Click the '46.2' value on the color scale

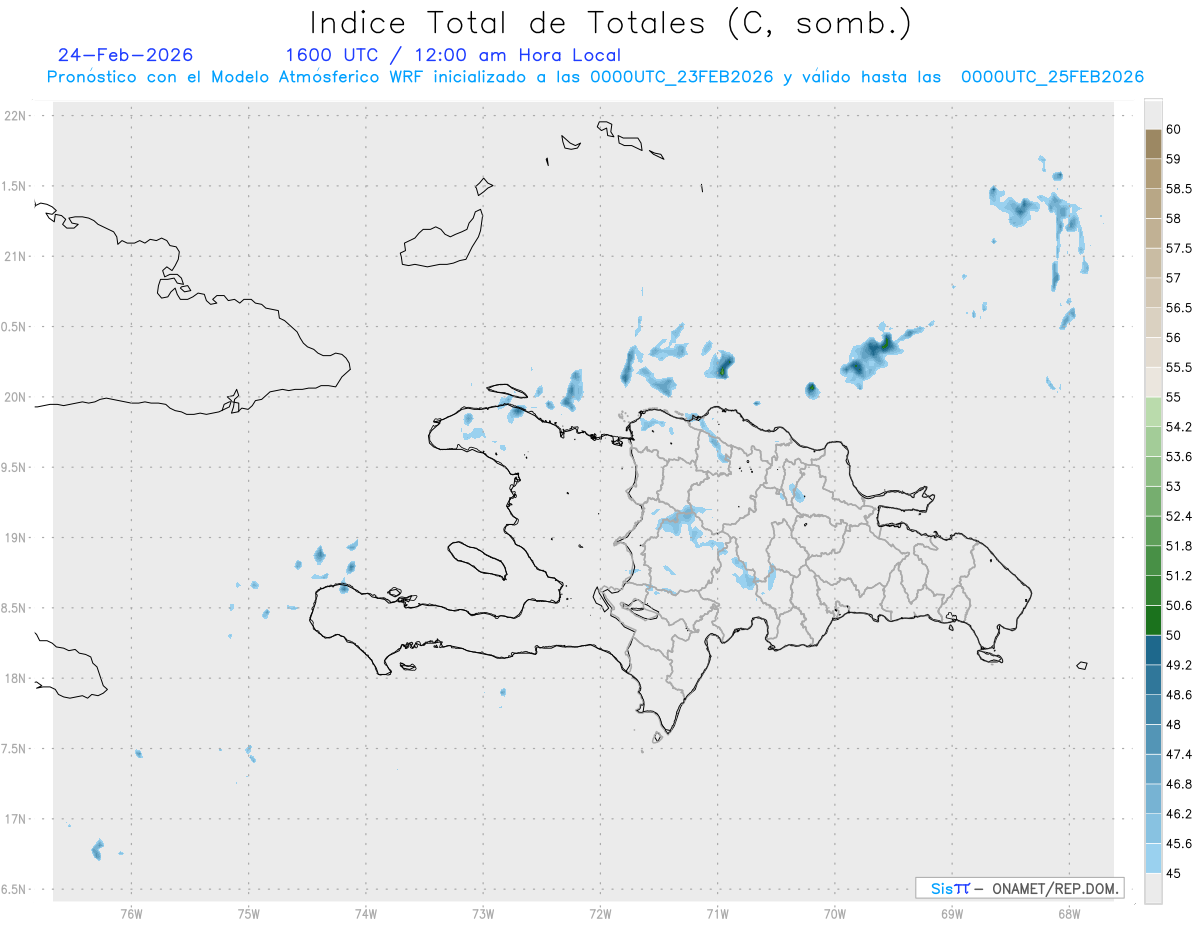(x=1179, y=814)
